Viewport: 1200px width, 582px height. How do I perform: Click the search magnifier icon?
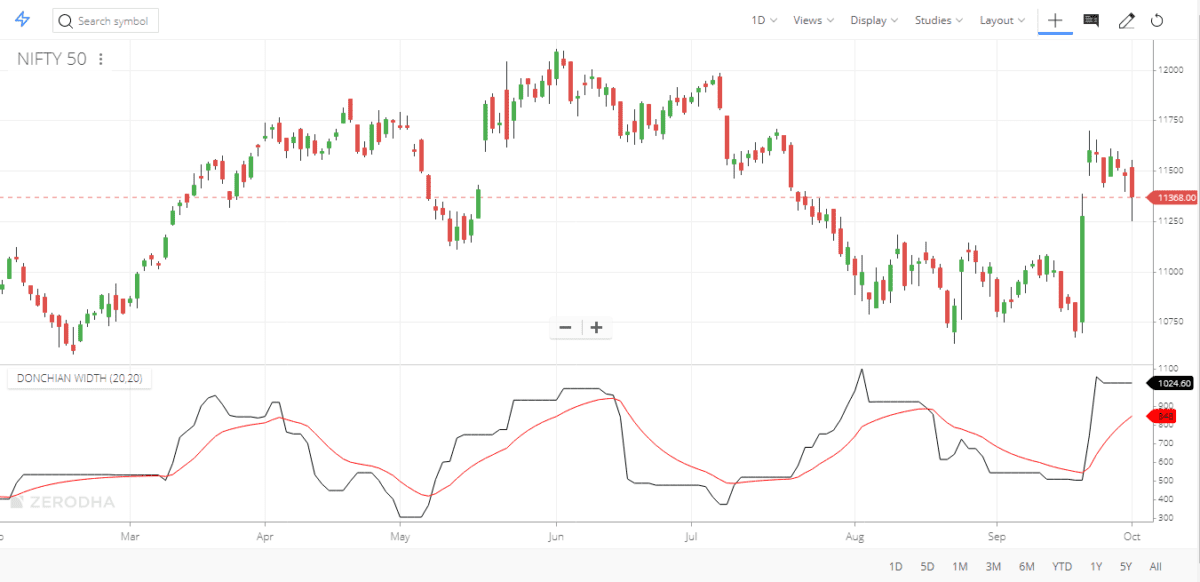coord(66,19)
